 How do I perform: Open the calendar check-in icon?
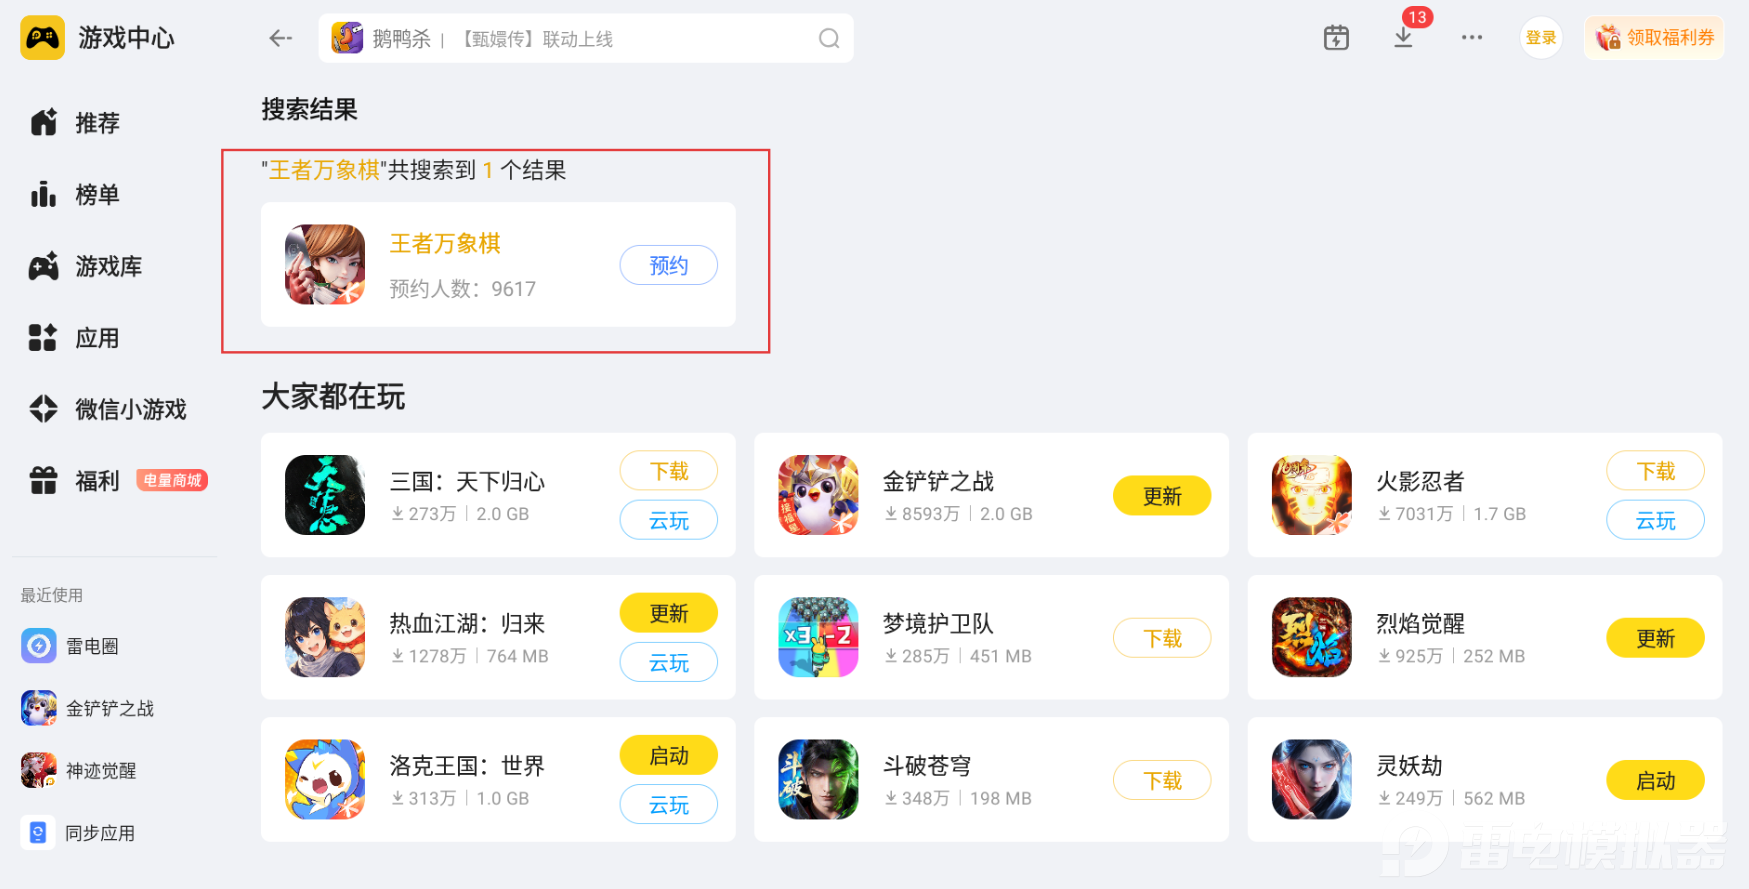[1336, 38]
